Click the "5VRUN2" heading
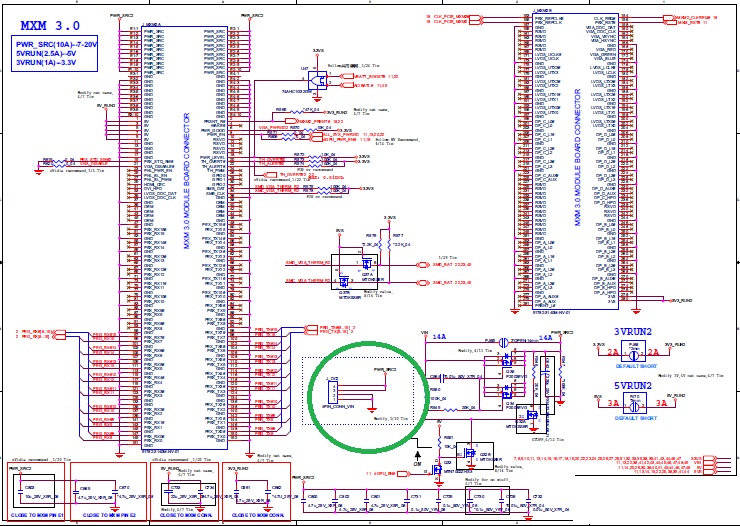The width and height of the screenshot is (740, 526). tap(632, 385)
